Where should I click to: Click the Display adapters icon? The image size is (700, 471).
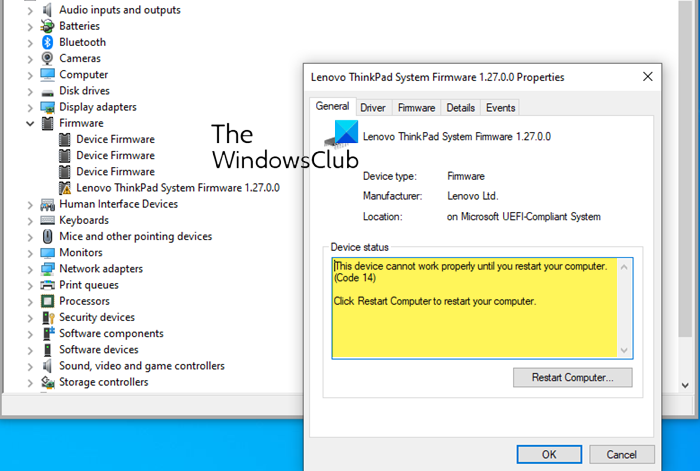click(47, 107)
